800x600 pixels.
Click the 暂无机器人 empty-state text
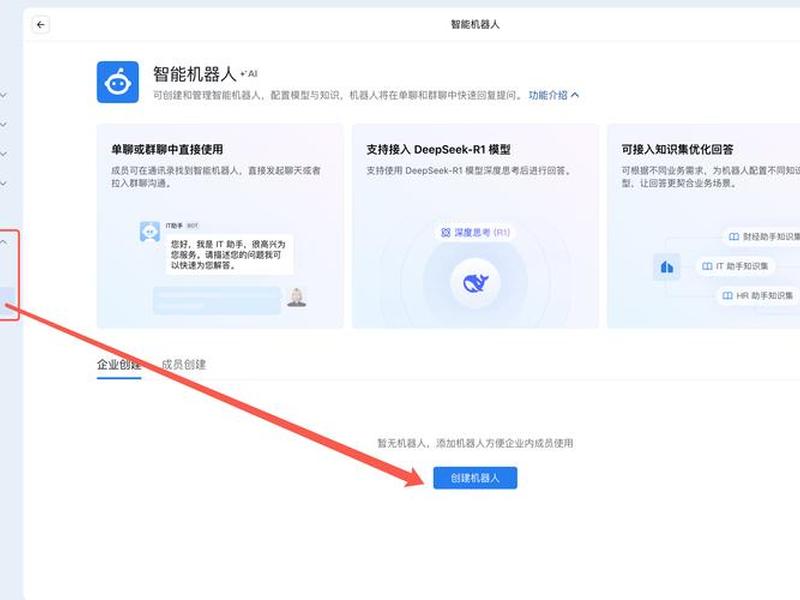click(x=475, y=443)
